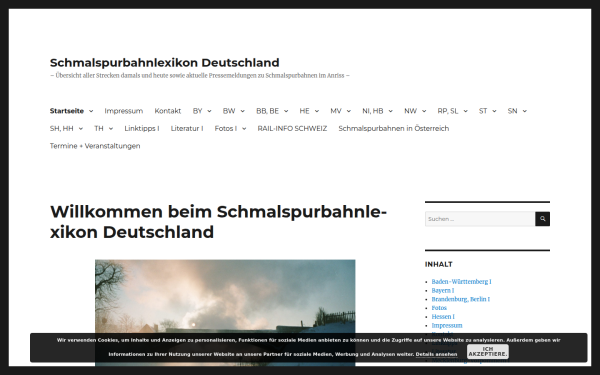Open the MV menu item
This screenshot has height=375, width=600.
(x=336, y=111)
